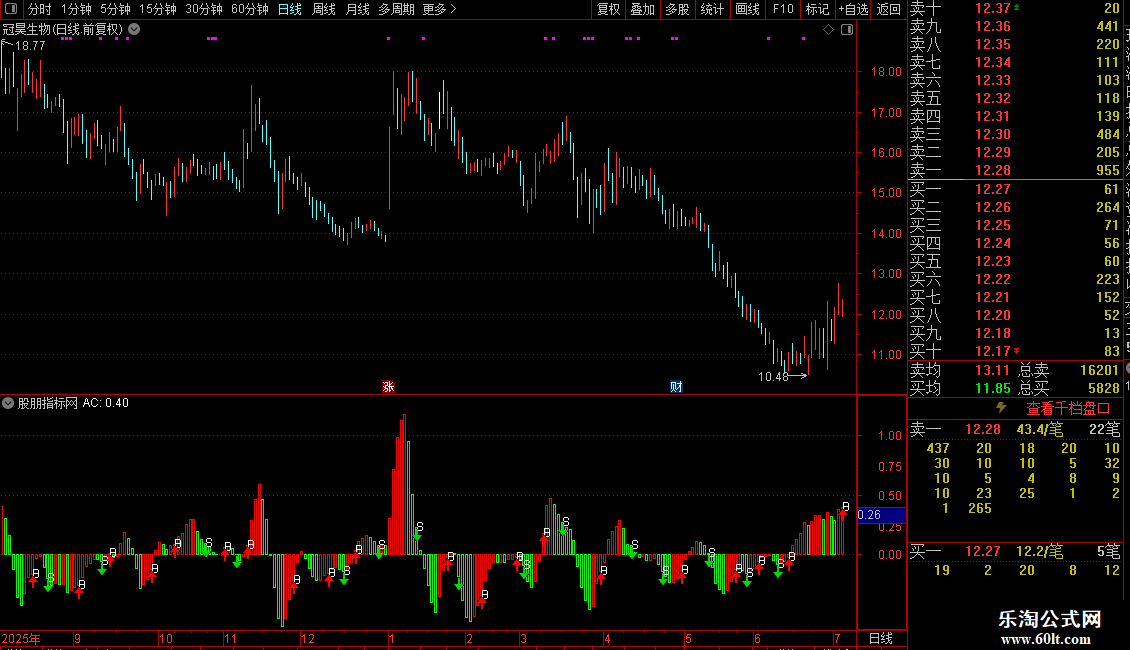Click 买五 price 12.23

[x=992, y=262]
